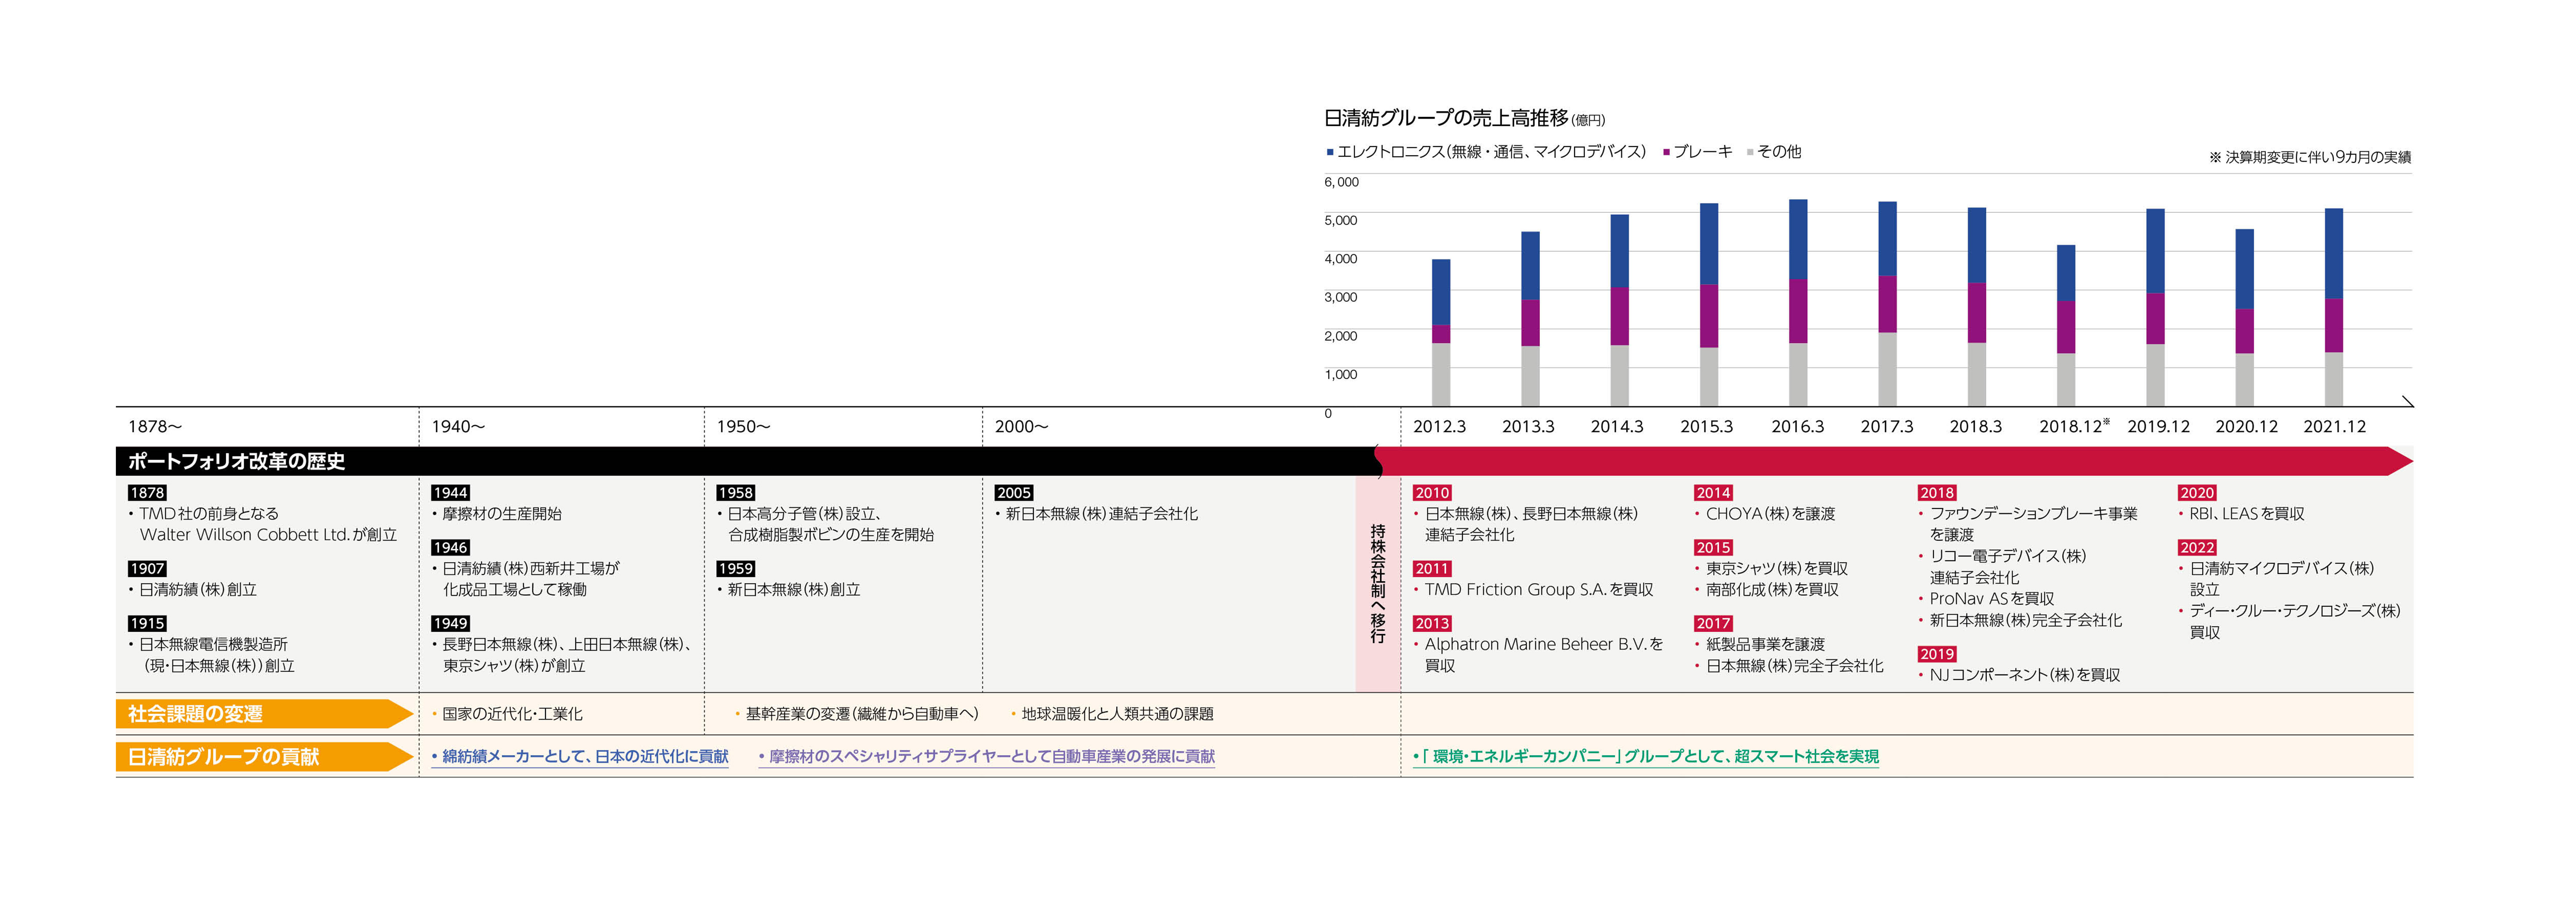This screenshot has height=911, width=2576.
Task: Click the red 2019 year tag
Action: (x=1937, y=653)
